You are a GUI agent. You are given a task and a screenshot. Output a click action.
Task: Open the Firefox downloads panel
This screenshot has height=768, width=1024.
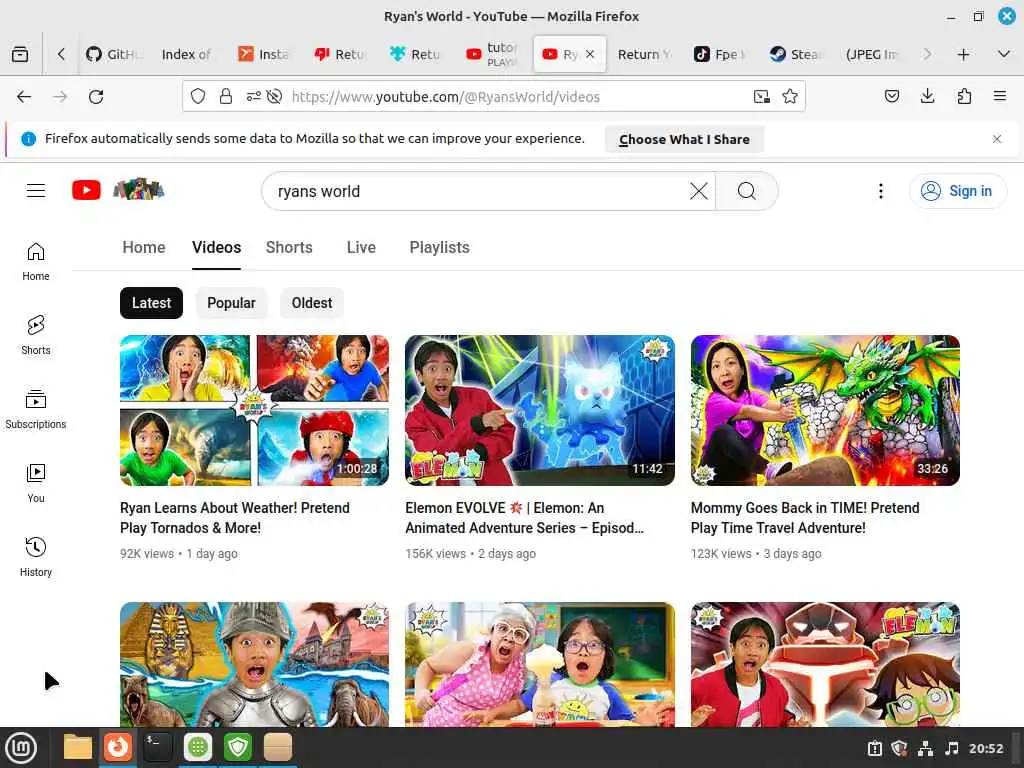(x=927, y=97)
